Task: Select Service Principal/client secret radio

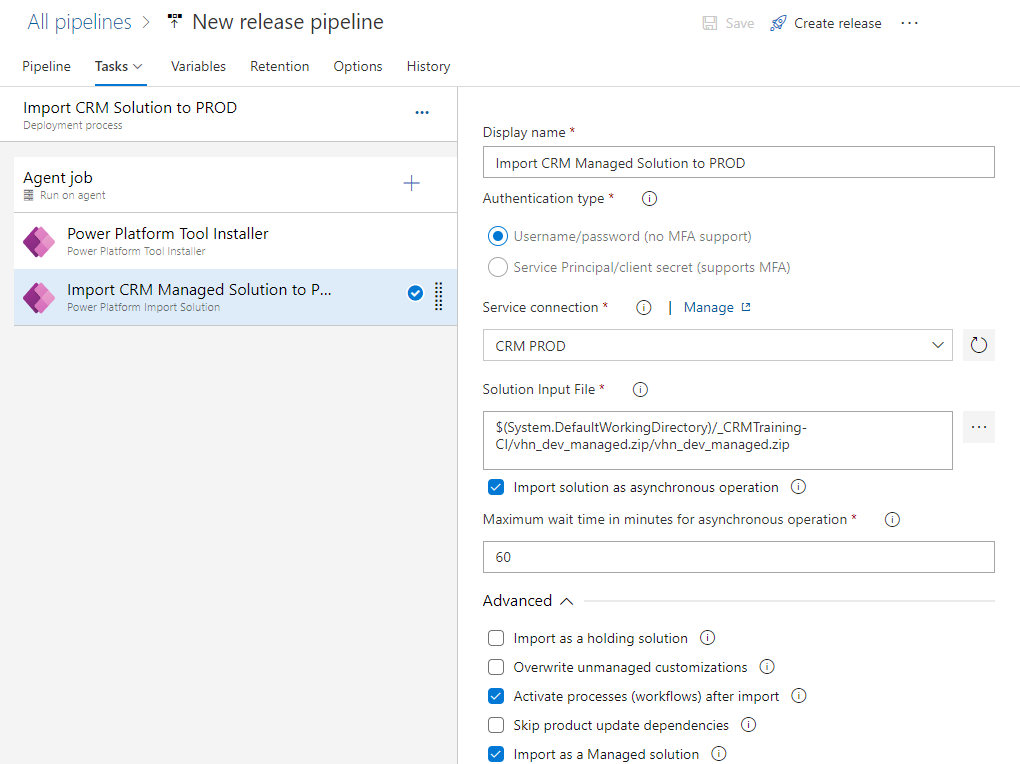Action: tap(498, 267)
